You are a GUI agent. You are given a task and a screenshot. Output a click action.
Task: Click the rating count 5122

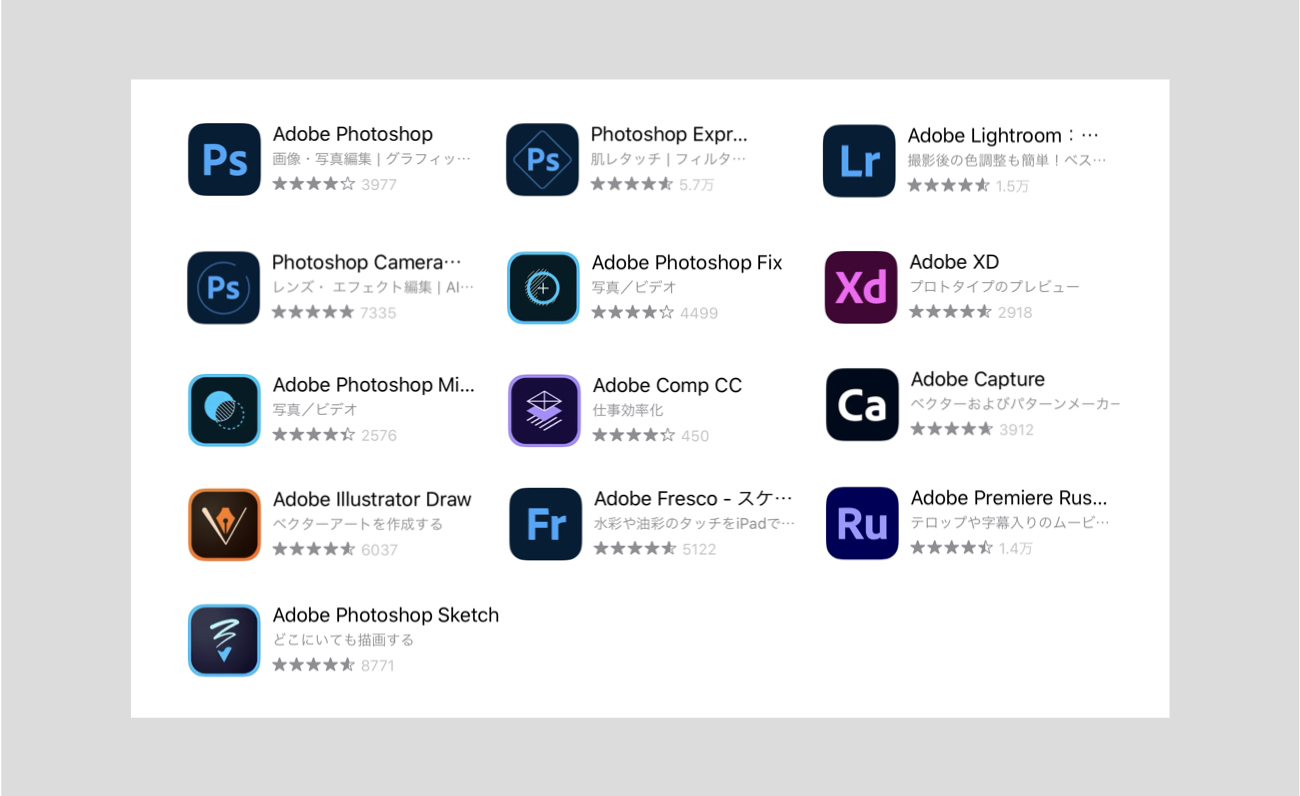(699, 548)
